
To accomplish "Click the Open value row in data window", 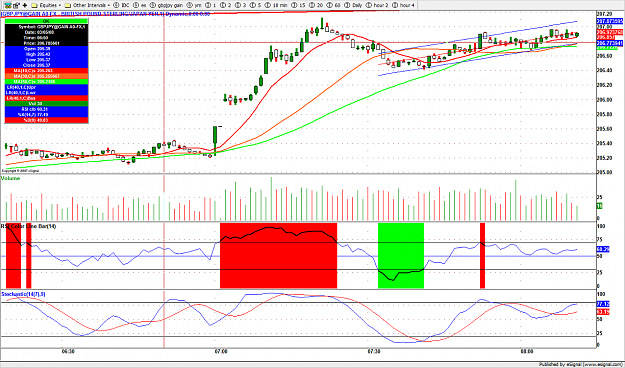I will [46, 48].
